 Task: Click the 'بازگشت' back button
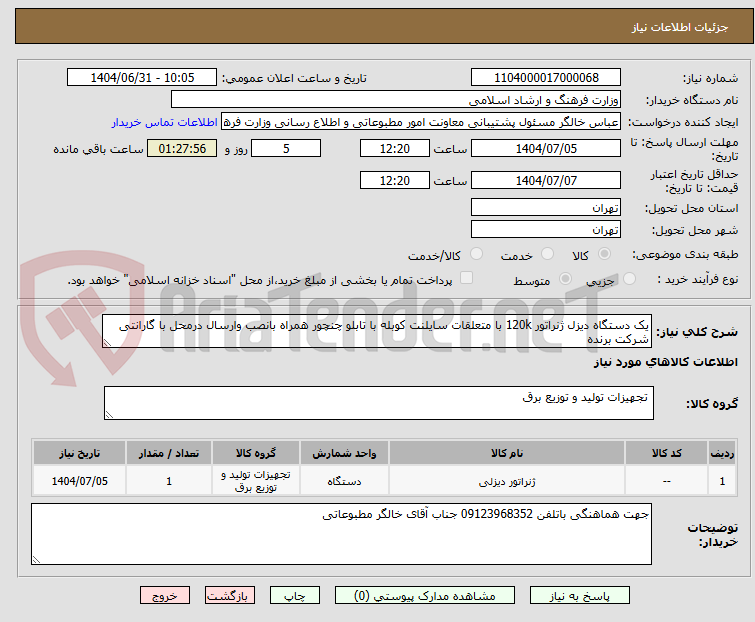(230, 596)
